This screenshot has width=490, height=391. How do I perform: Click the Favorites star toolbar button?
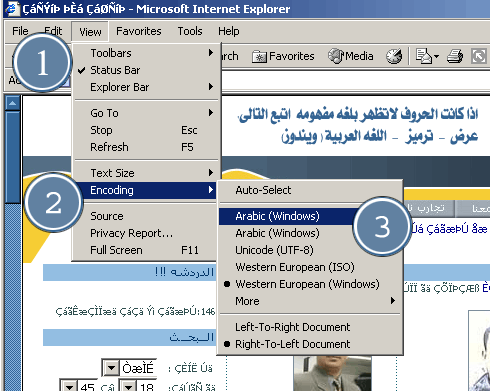point(283,56)
